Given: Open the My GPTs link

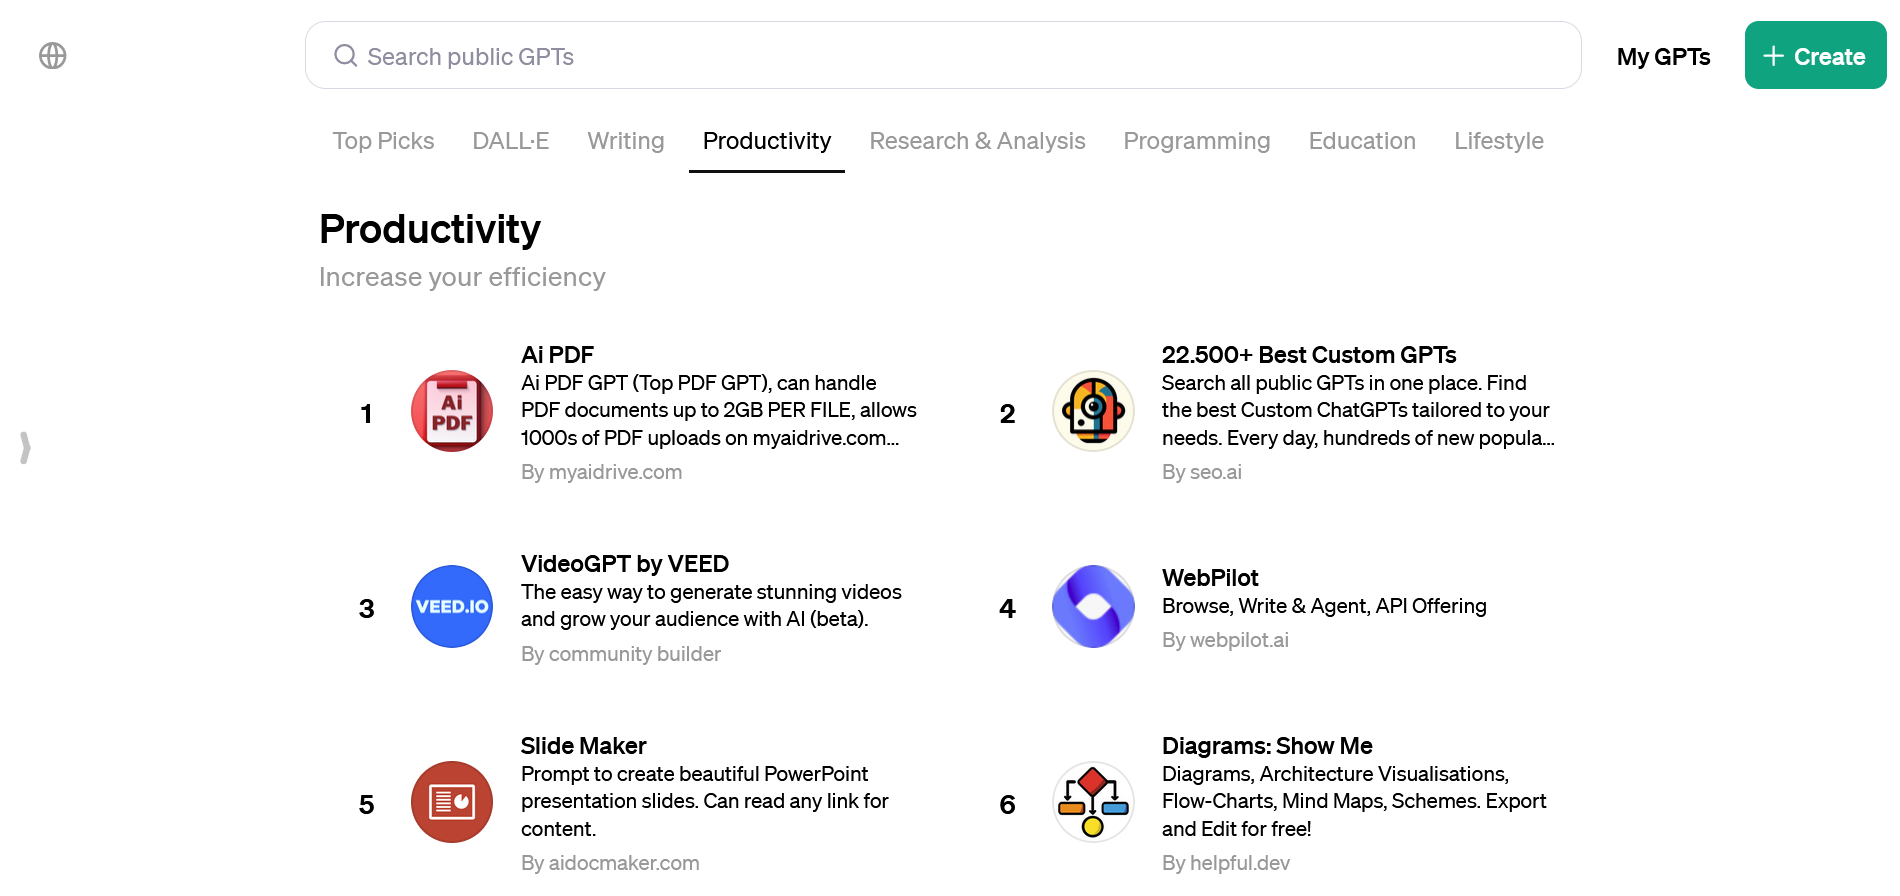Looking at the screenshot, I should (1663, 57).
